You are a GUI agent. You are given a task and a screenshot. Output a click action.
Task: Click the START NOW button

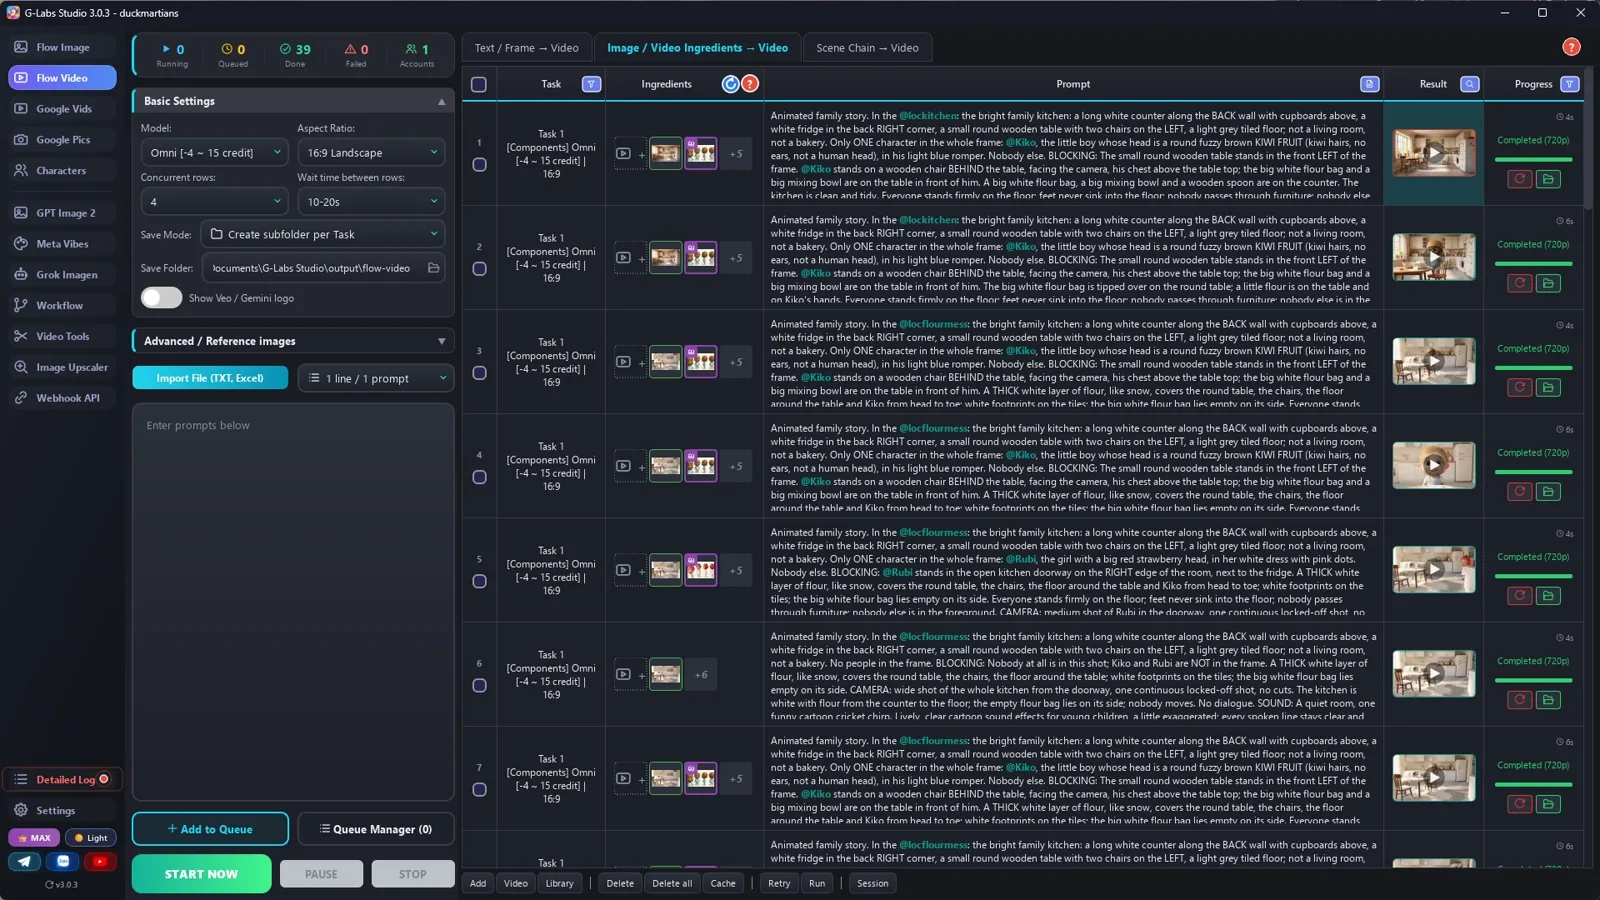[x=201, y=874]
